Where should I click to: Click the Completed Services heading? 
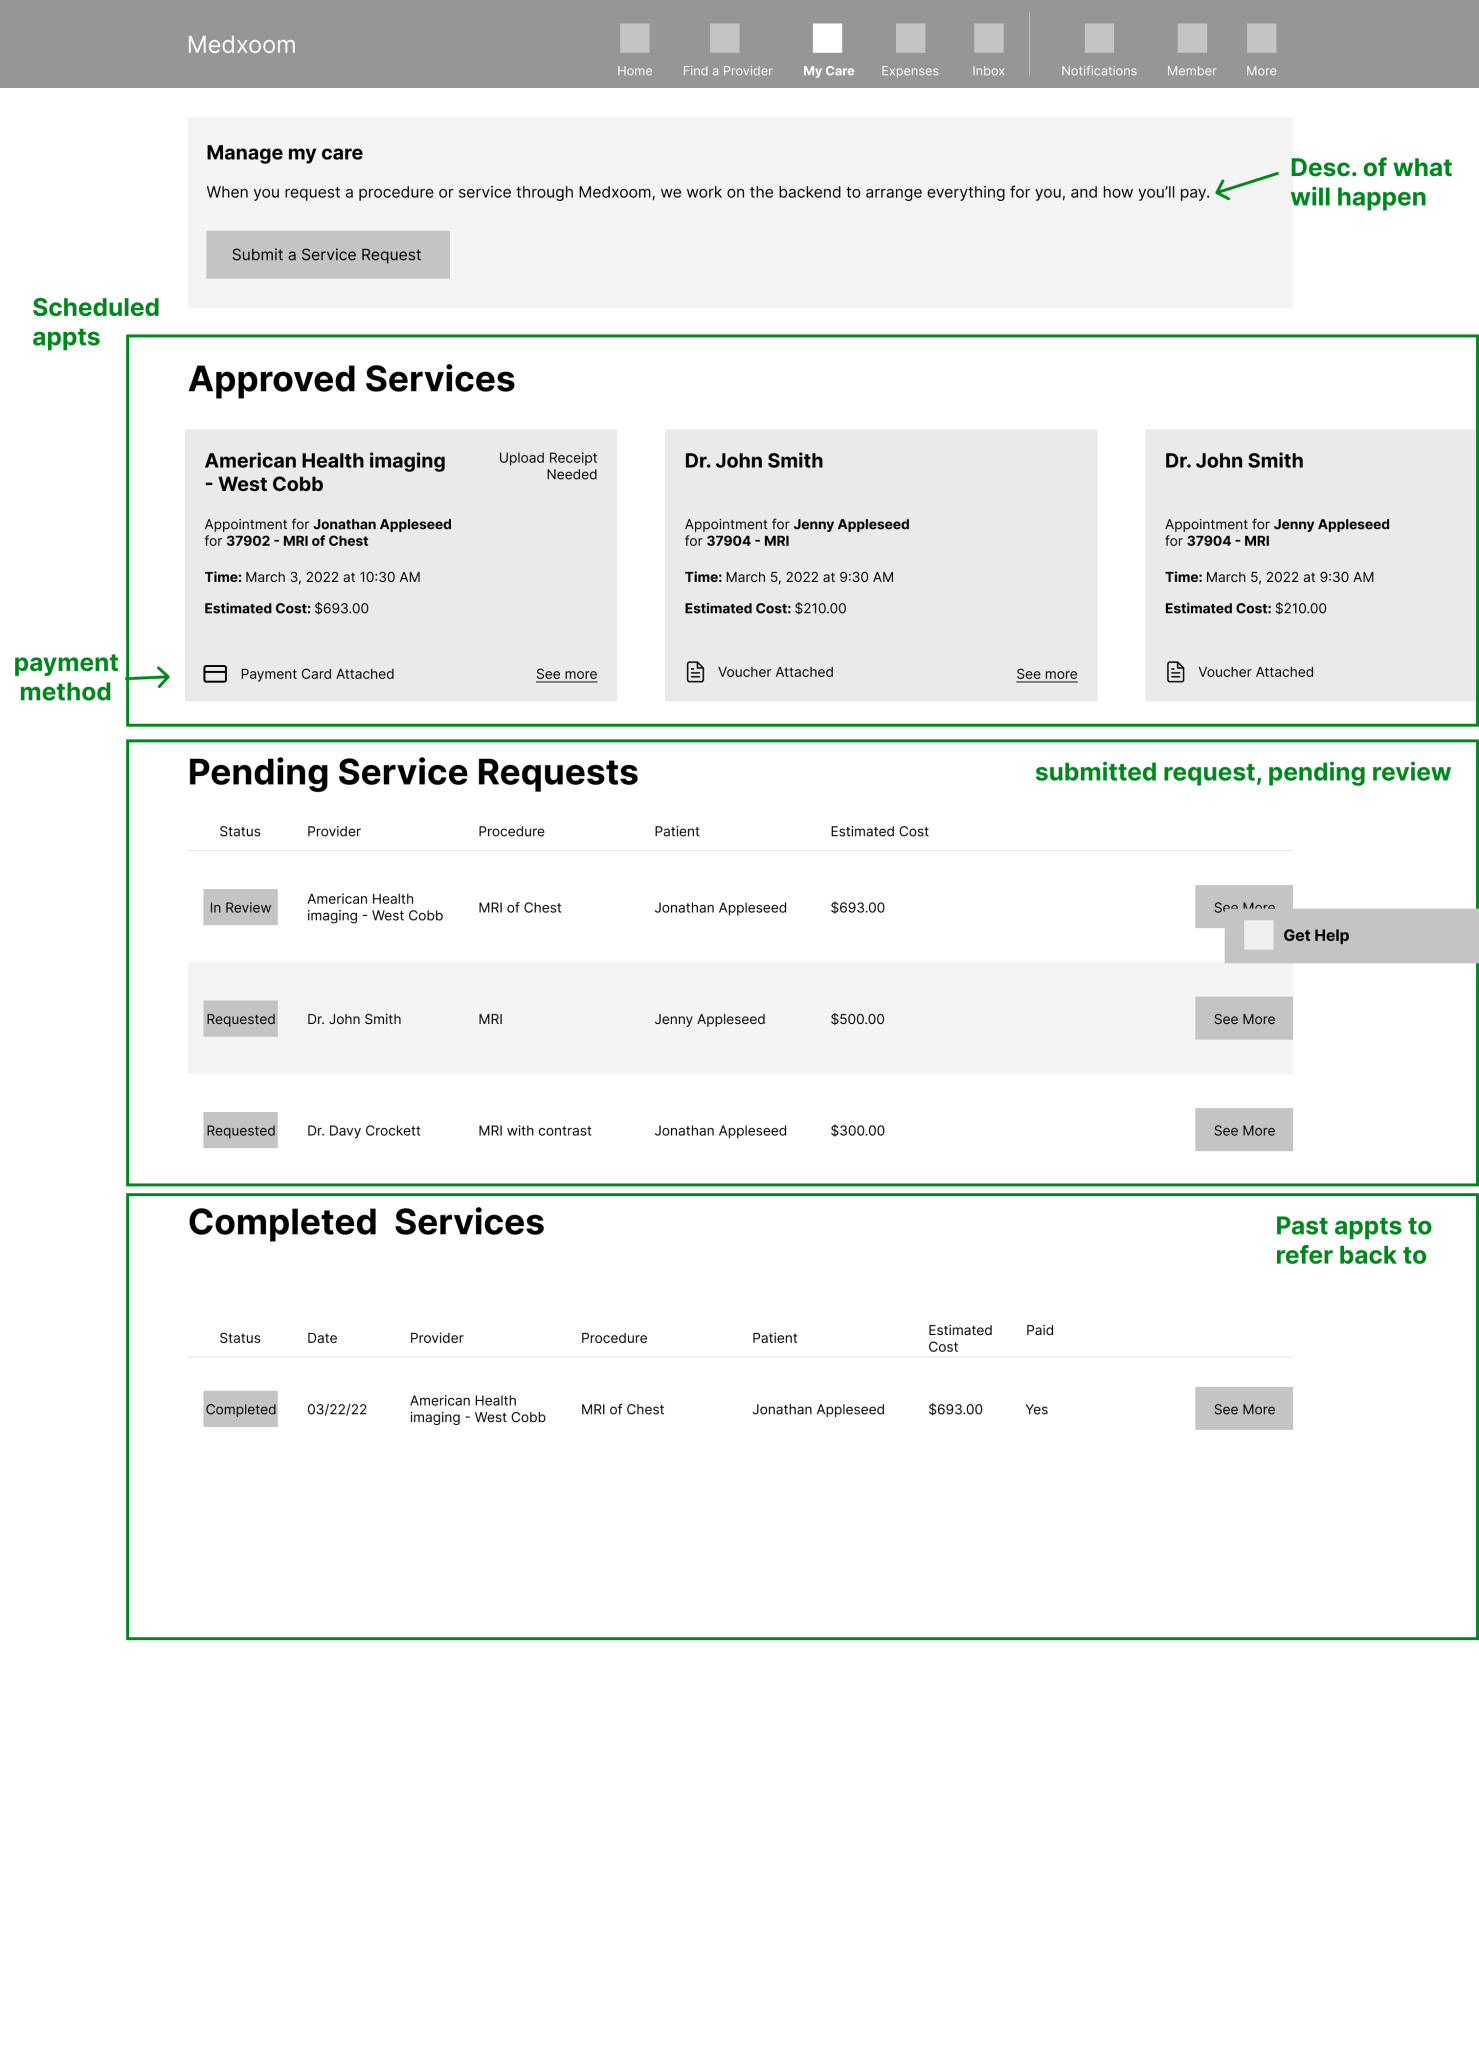coord(366,1222)
